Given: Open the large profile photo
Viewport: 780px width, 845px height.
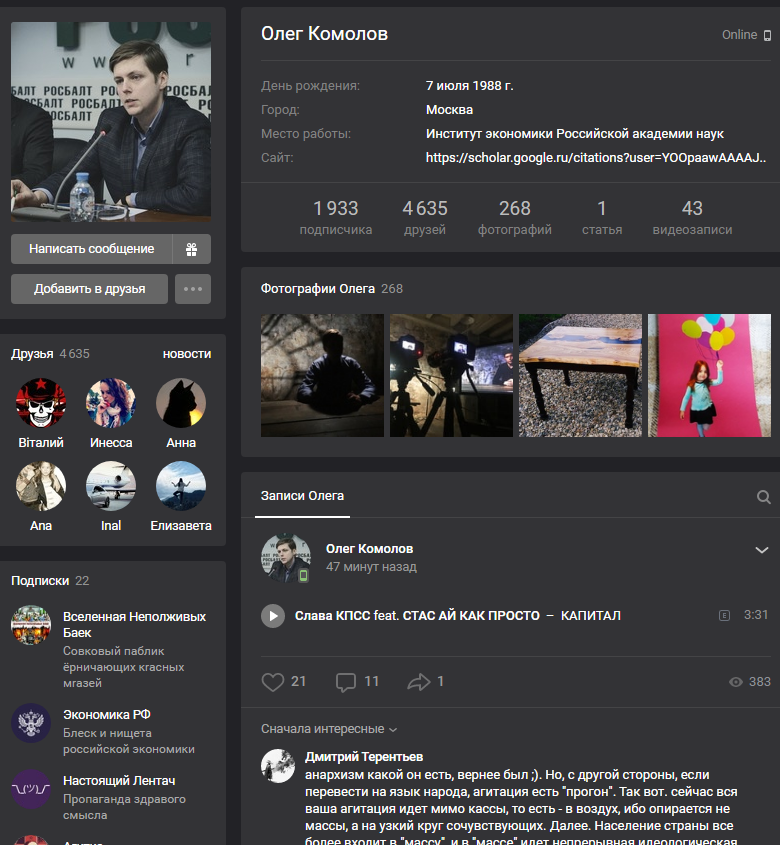Looking at the screenshot, I should coord(111,122).
